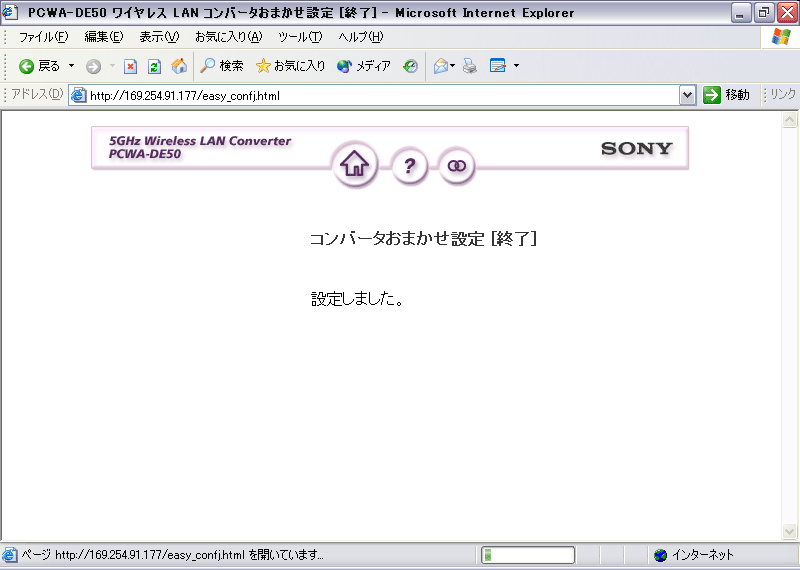Screen dimensions: 800x570
Task: Click the History icon in toolbar
Action: 410,66
